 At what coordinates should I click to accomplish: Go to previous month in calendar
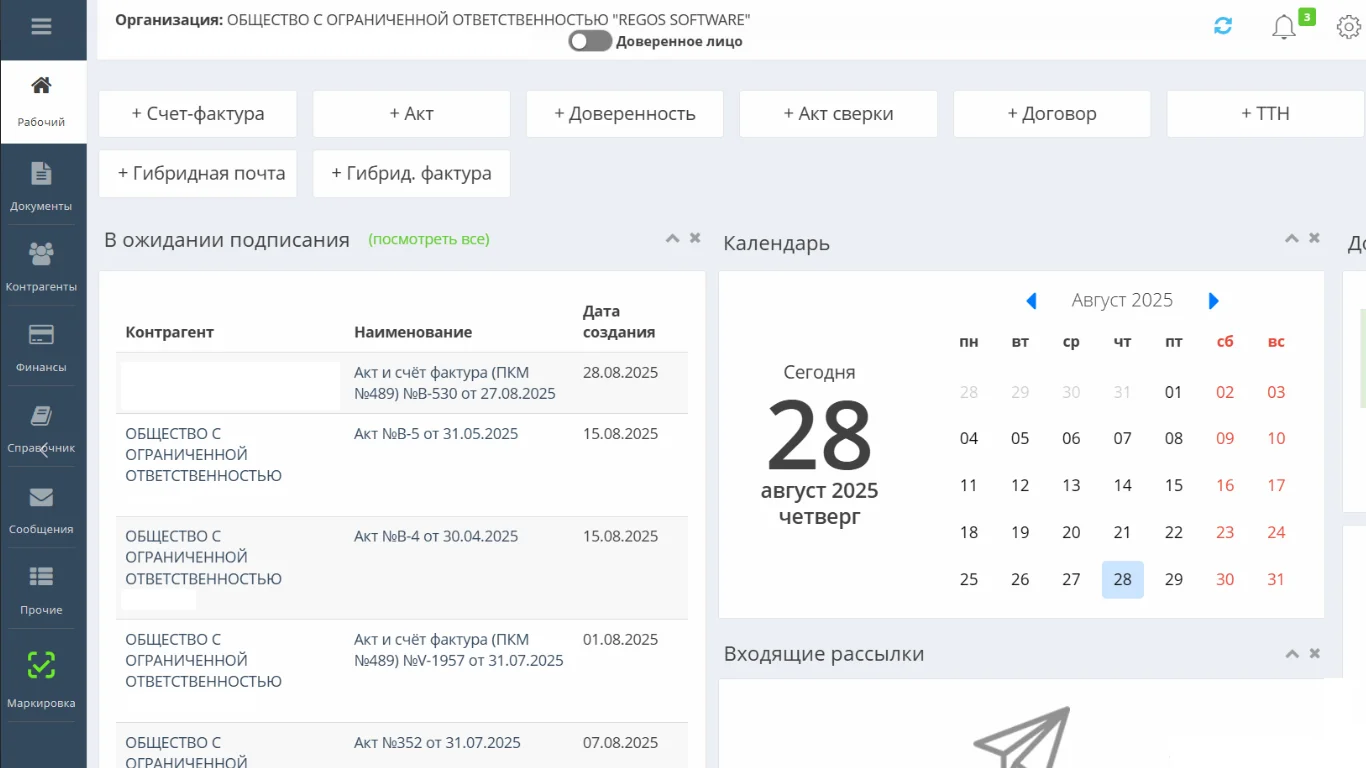1031,301
